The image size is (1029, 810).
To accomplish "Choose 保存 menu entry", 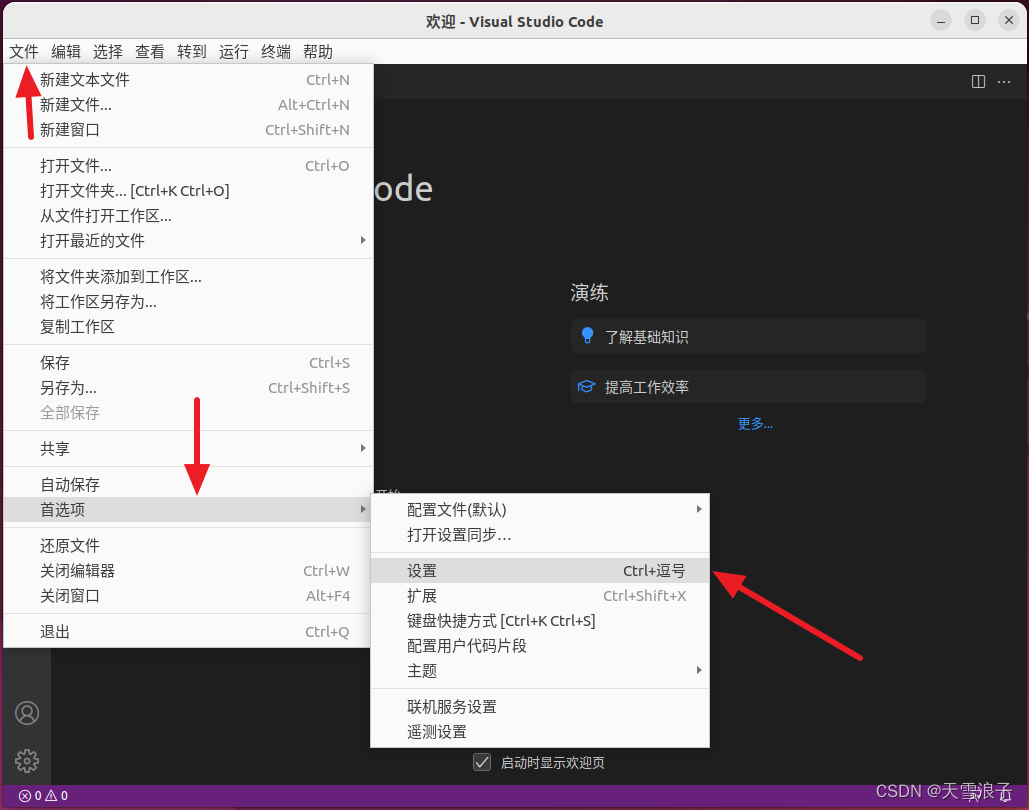I will (188, 363).
